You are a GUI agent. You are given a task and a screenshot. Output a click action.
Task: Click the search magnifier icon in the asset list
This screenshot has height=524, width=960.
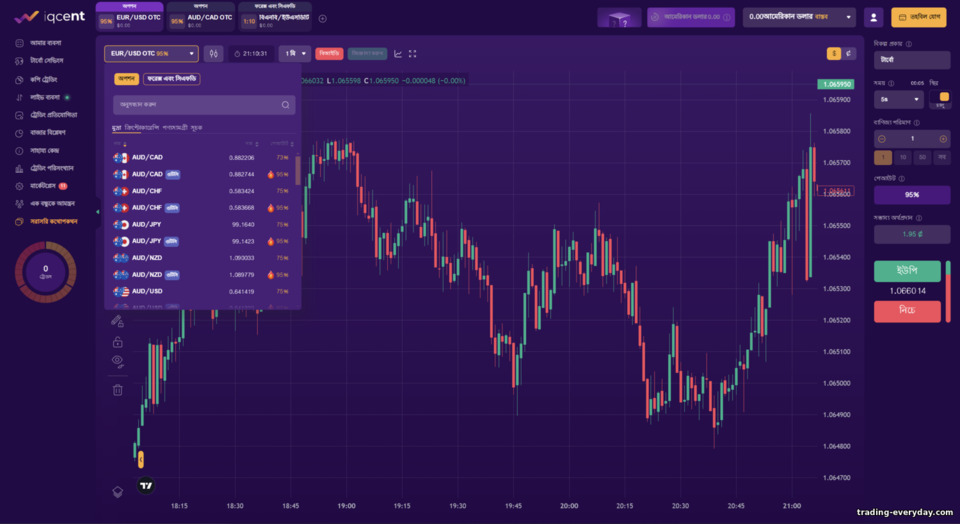coord(285,105)
